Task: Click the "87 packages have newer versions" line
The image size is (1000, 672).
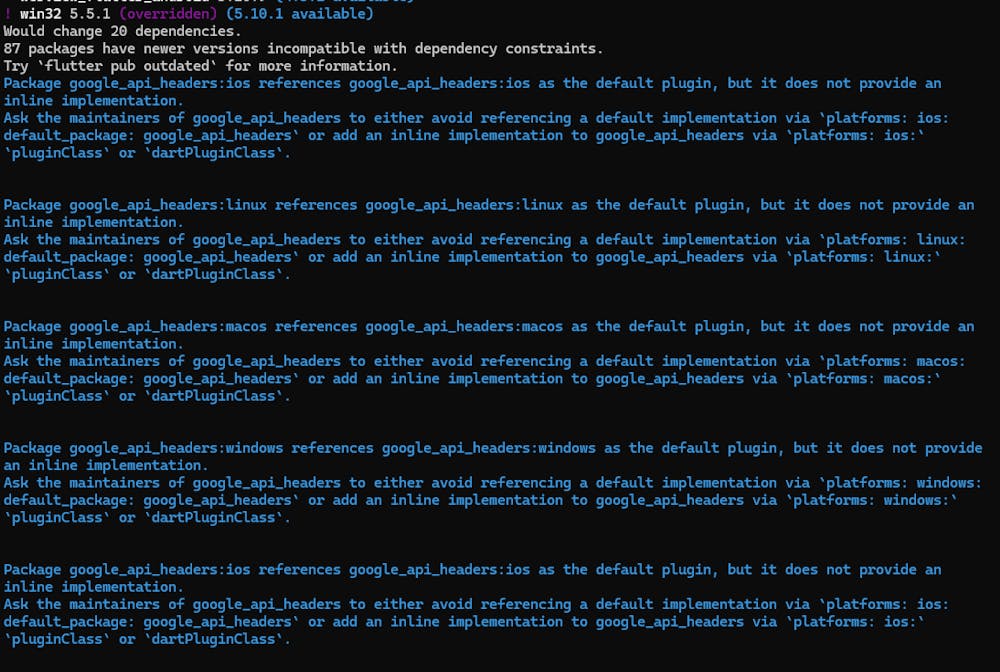Action: tap(303, 48)
